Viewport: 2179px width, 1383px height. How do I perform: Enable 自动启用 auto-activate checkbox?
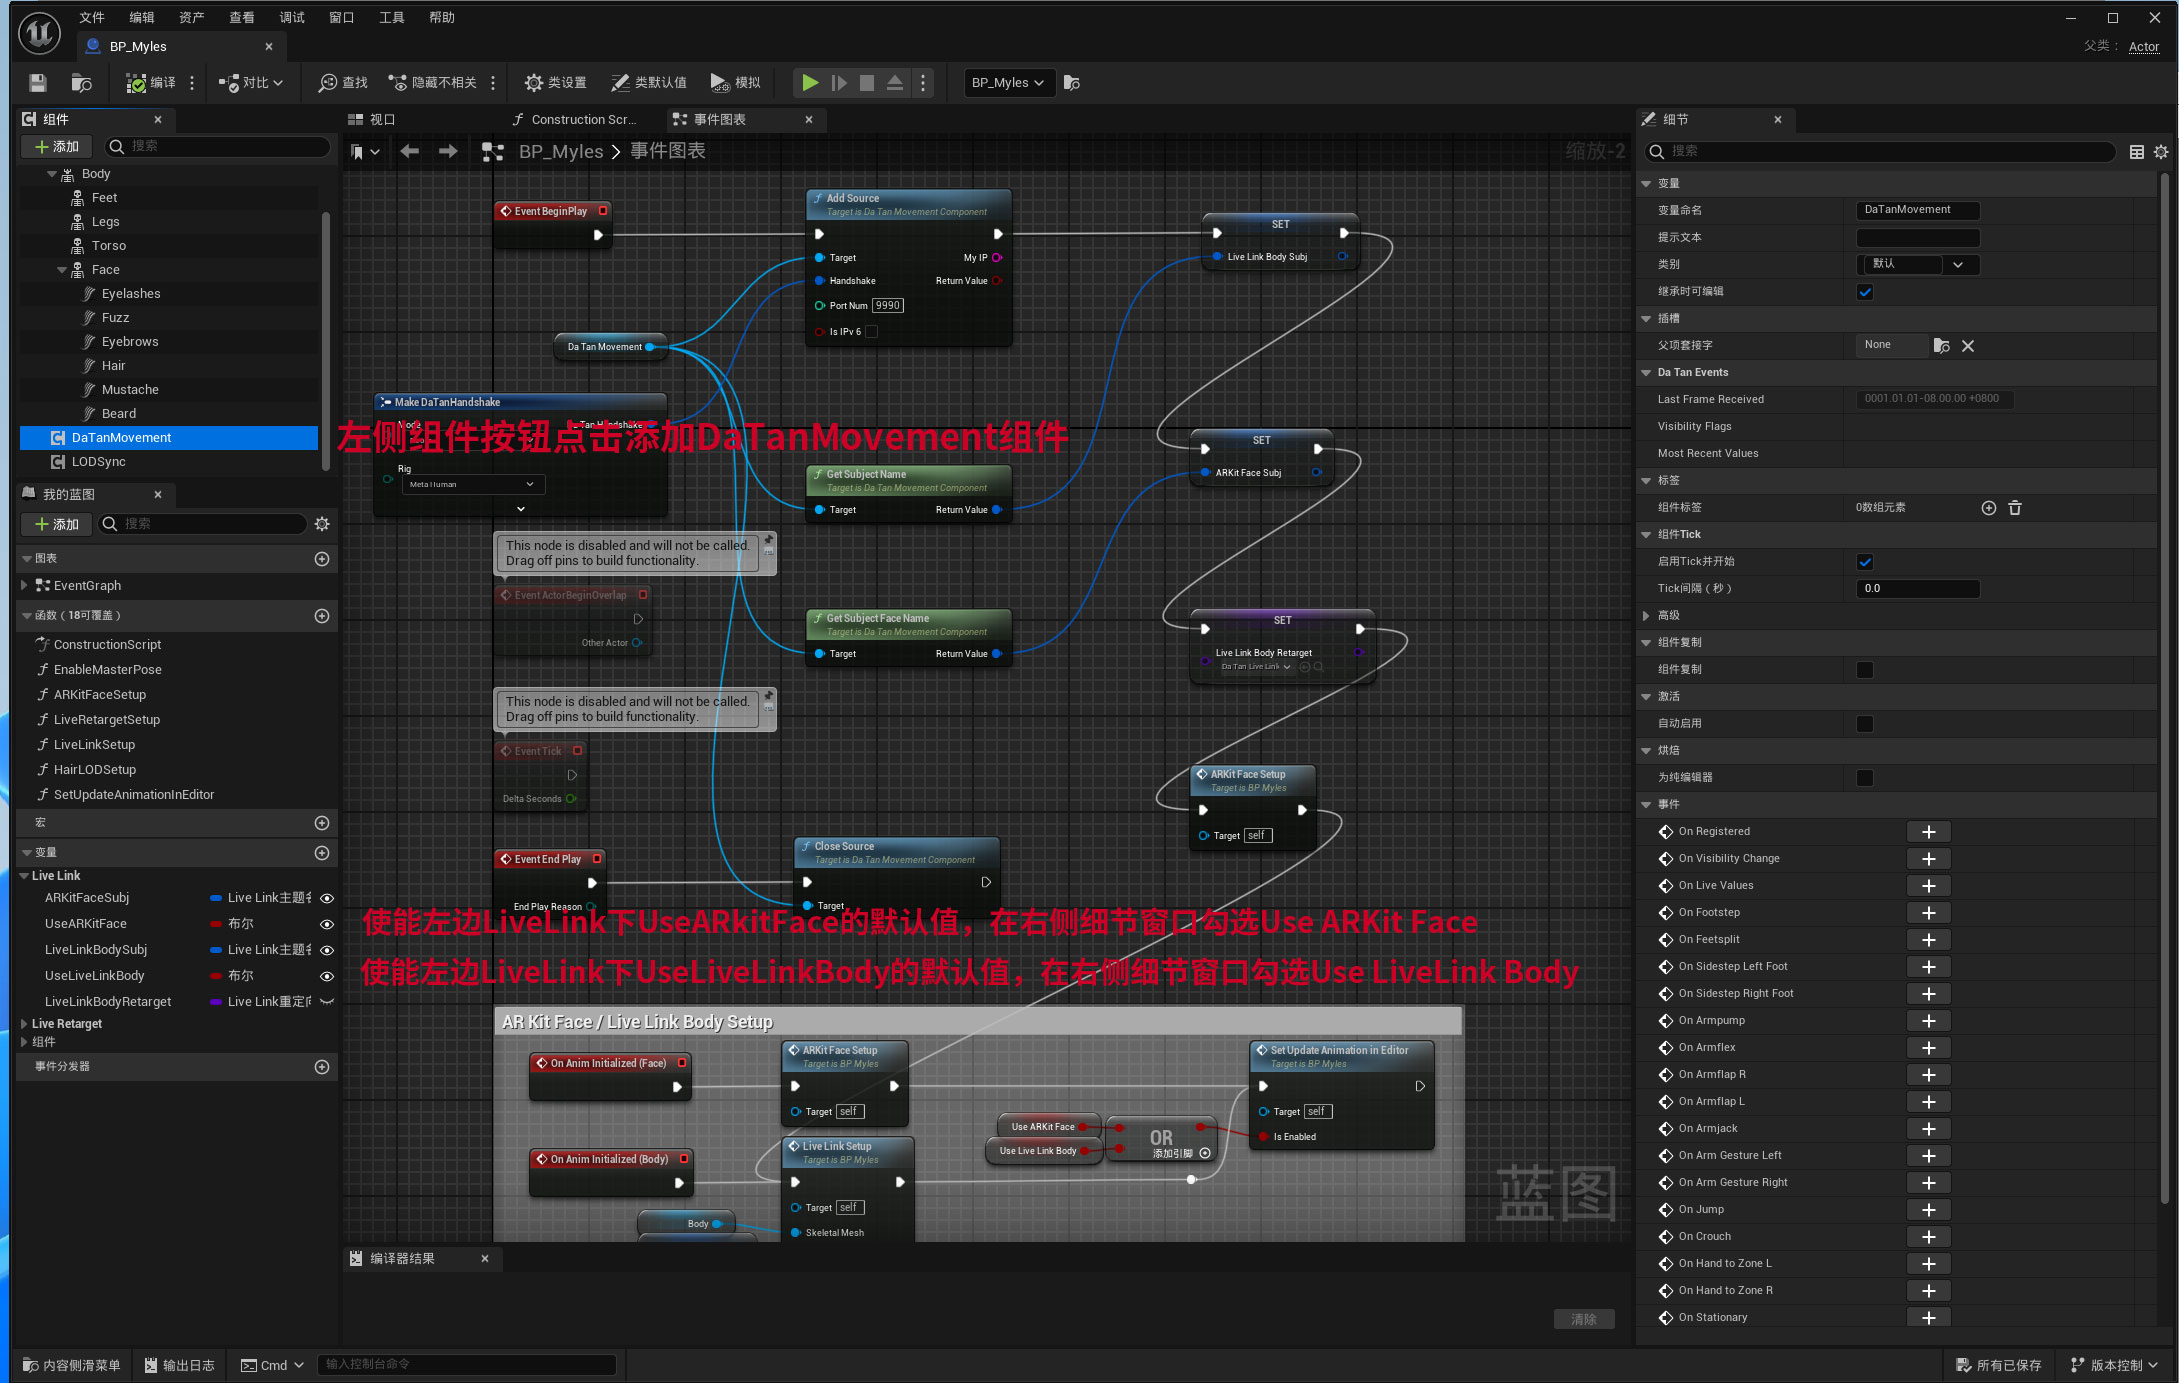1865,724
